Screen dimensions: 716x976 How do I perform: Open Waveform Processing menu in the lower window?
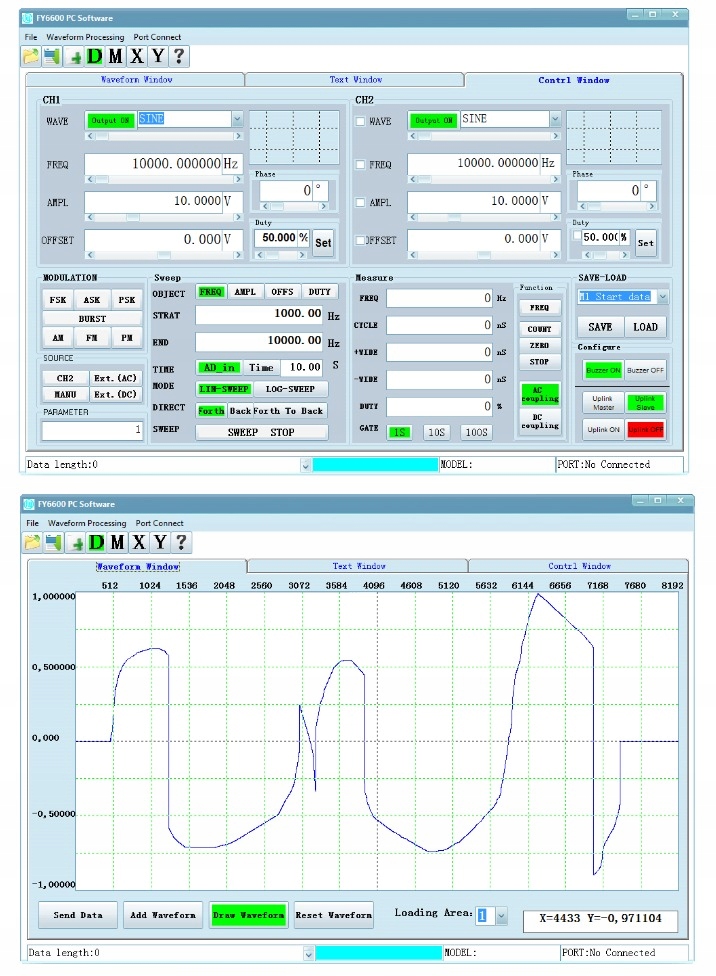87,523
